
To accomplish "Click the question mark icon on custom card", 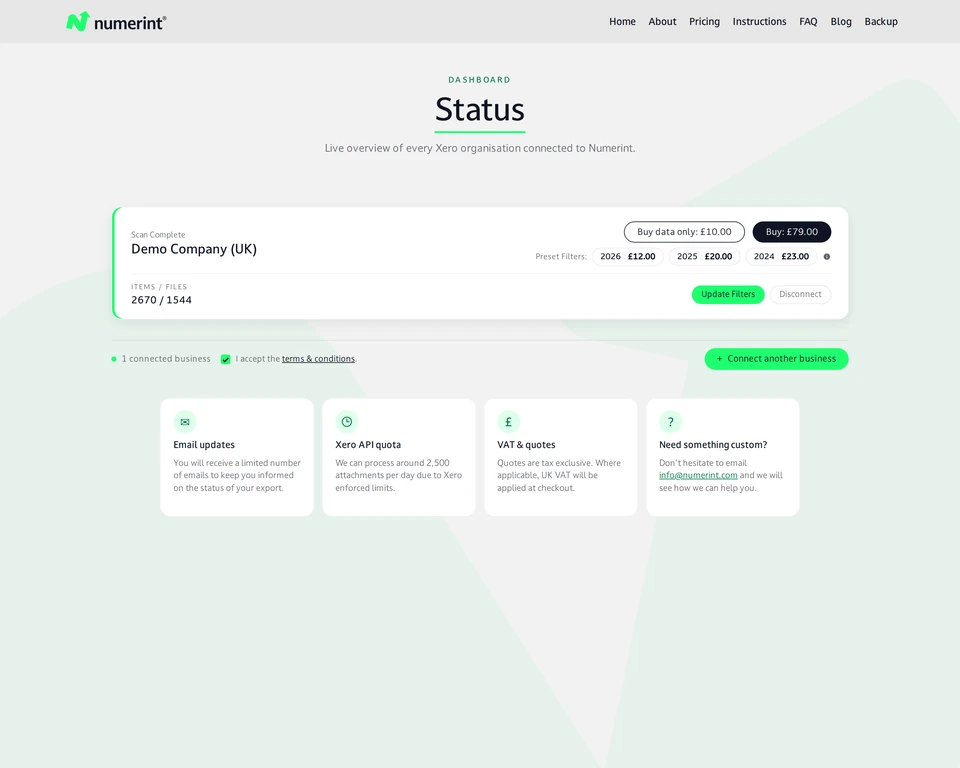I will coord(670,421).
